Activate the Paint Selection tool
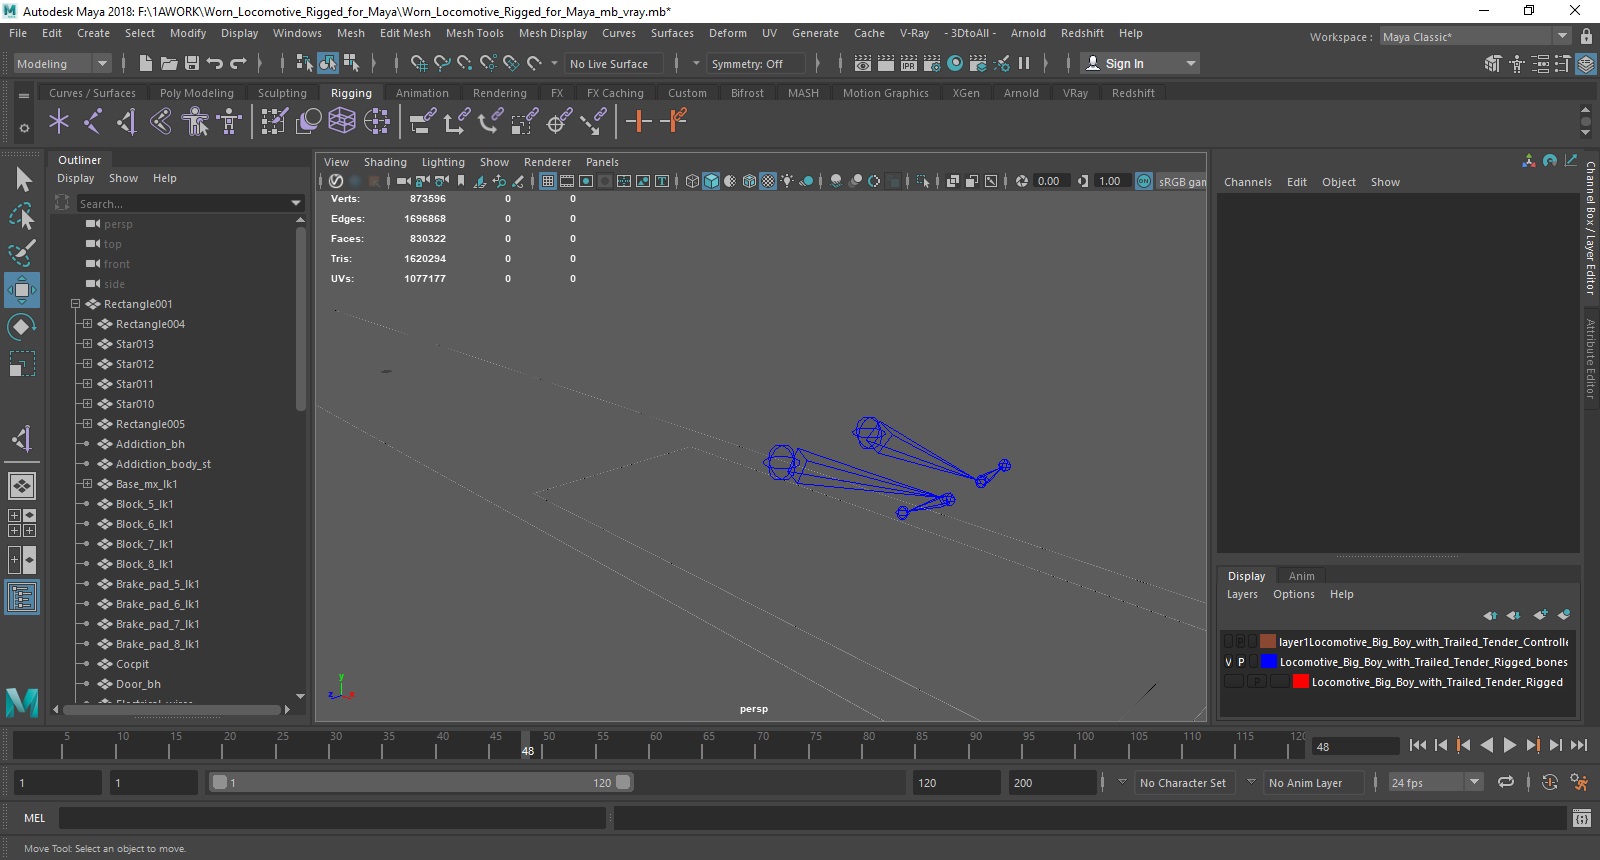The height and width of the screenshot is (860, 1600). (x=22, y=252)
